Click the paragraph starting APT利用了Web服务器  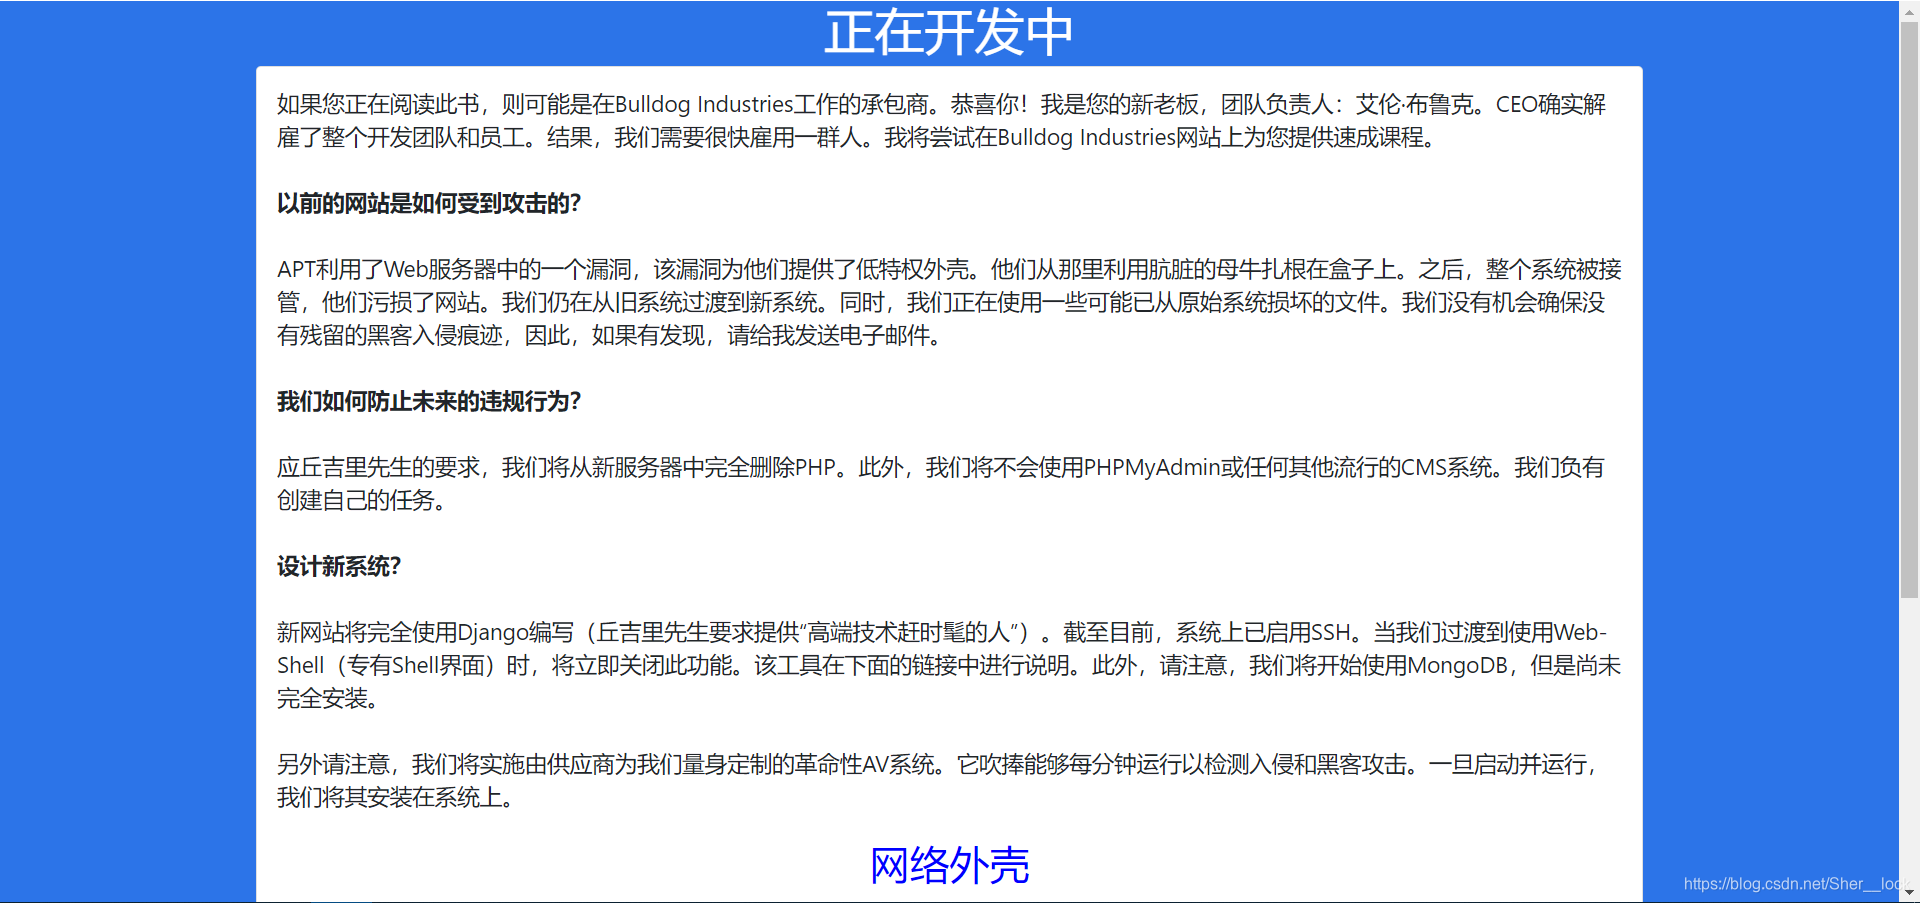click(x=949, y=302)
